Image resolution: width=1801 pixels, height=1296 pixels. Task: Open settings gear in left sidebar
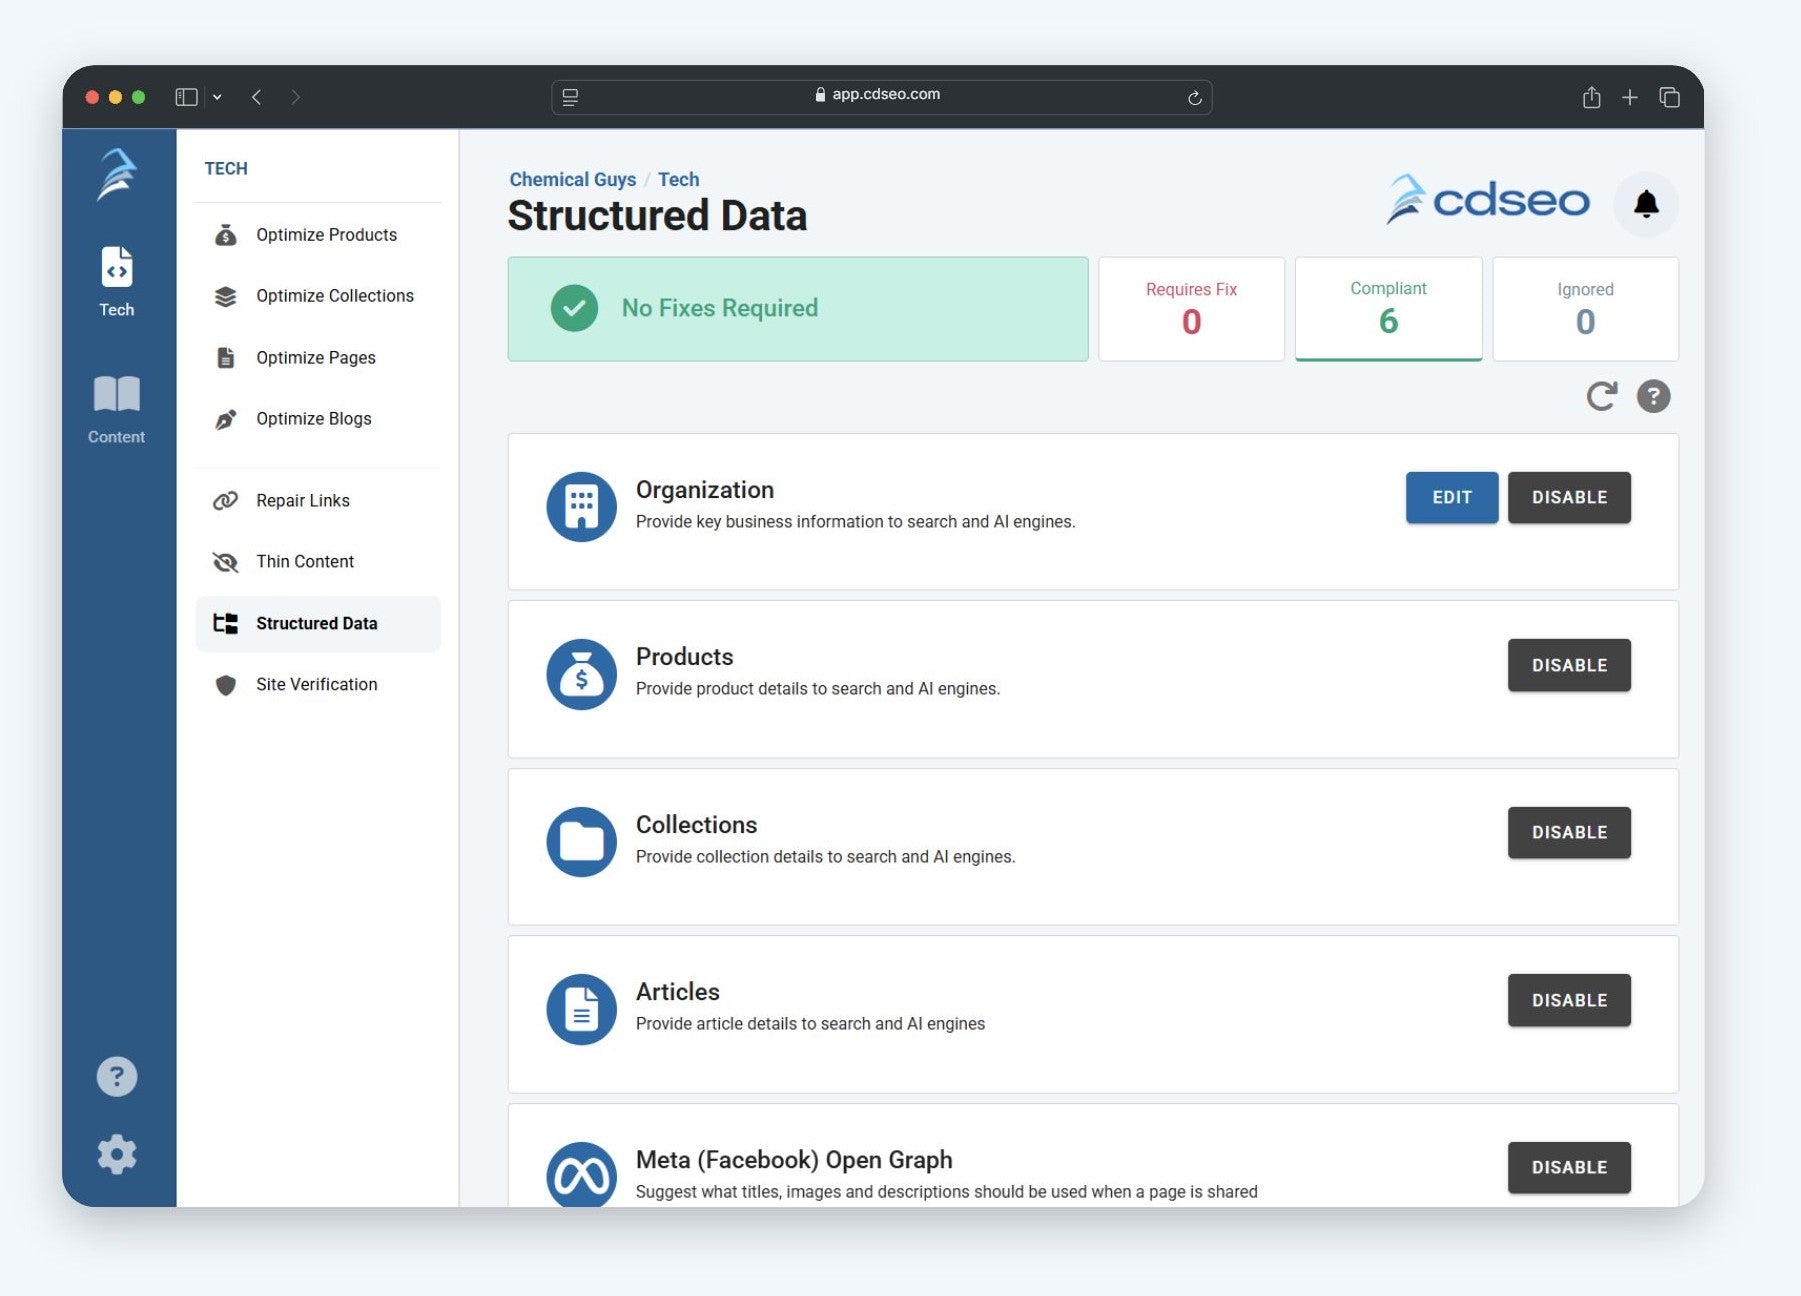pyautogui.click(x=117, y=1154)
